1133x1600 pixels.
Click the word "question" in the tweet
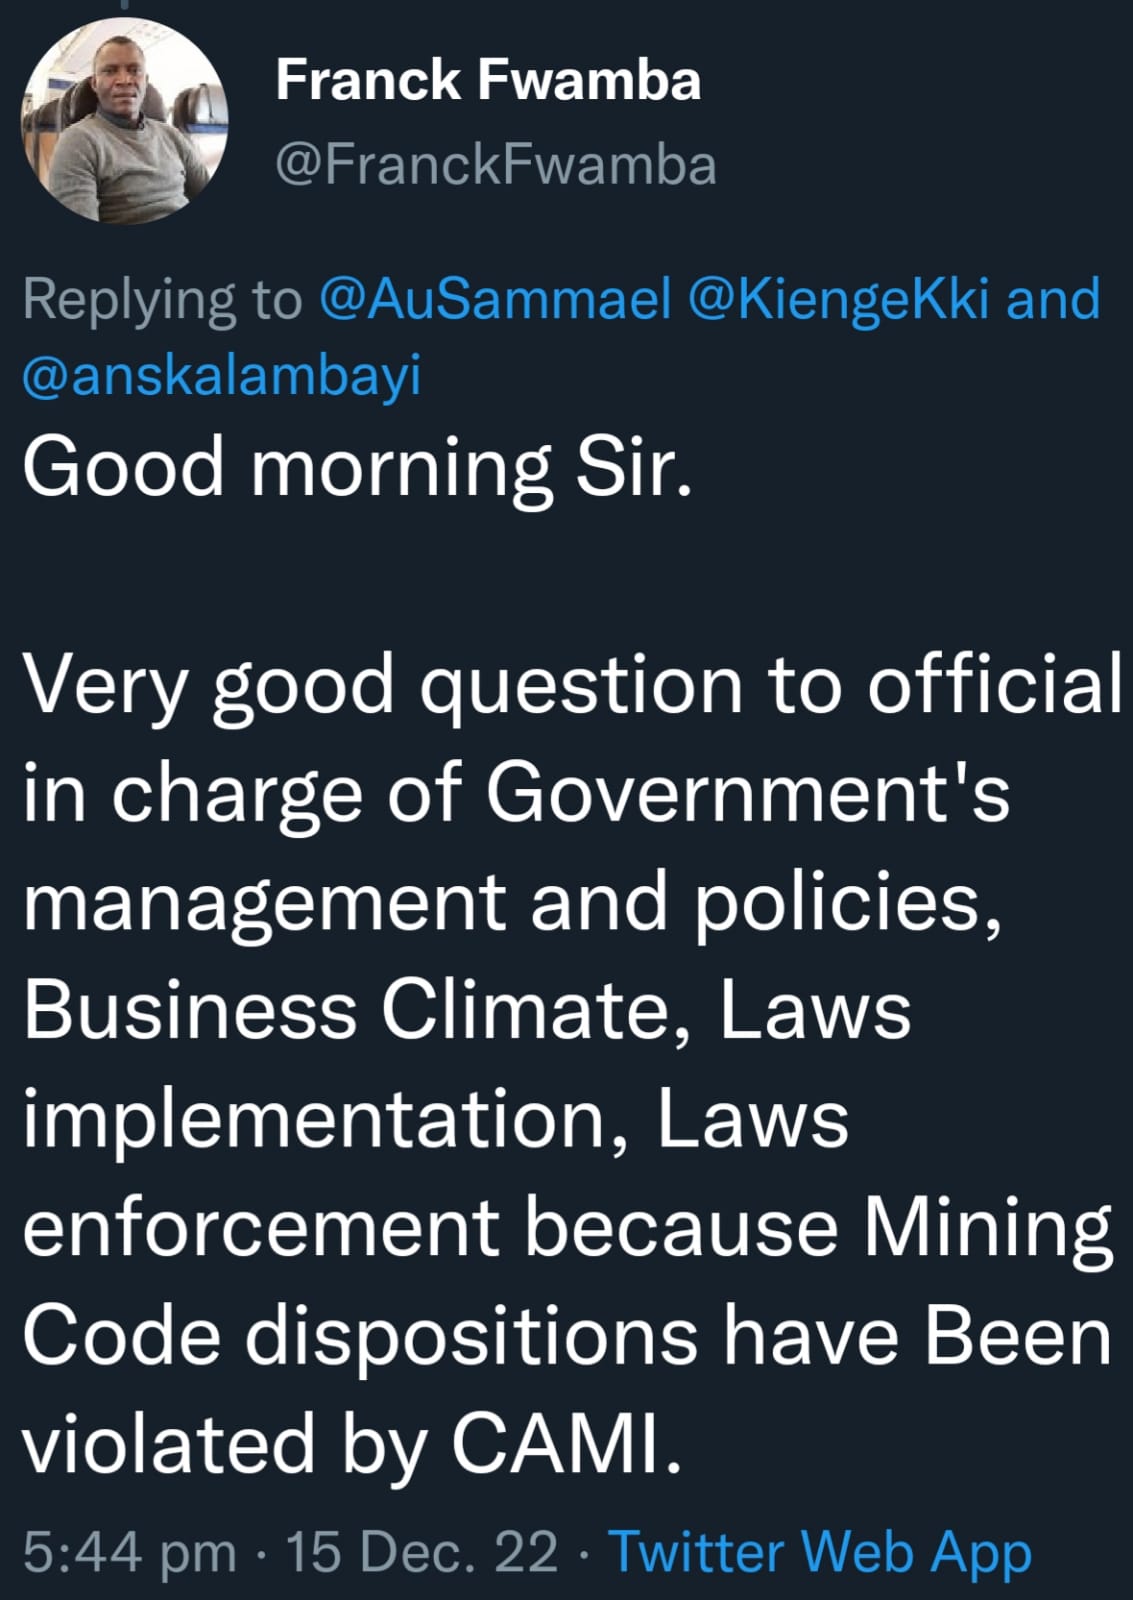tap(581, 688)
